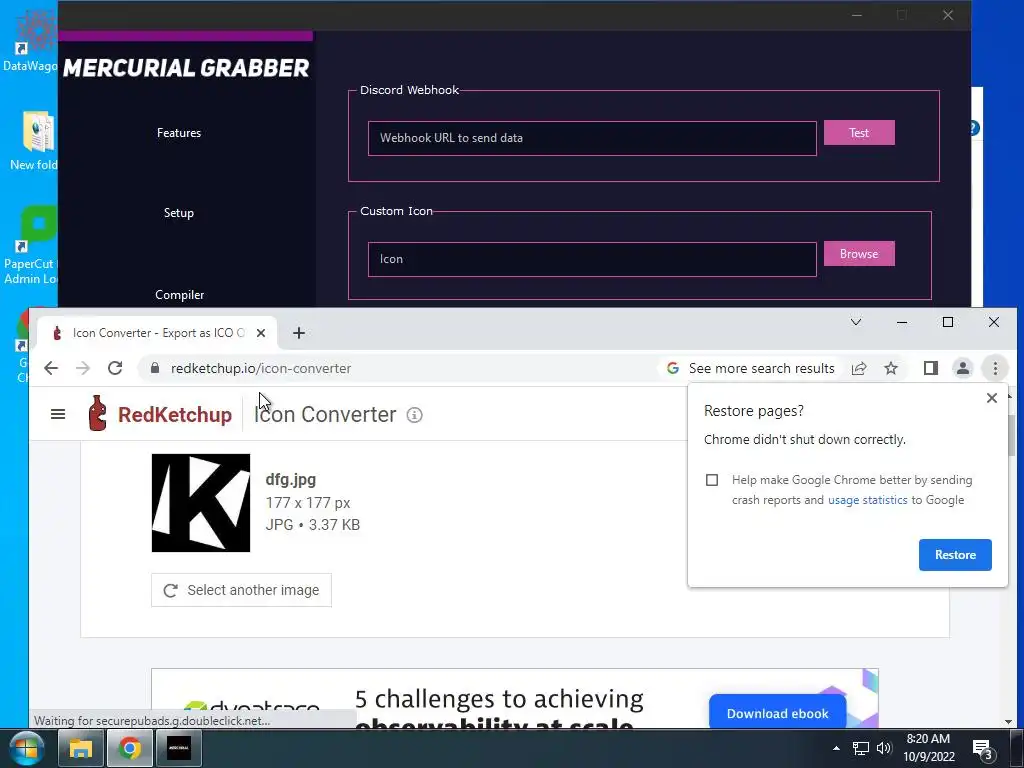Open volume tray icon
Image resolution: width=1024 pixels, height=768 pixels.
[x=884, y=748]
